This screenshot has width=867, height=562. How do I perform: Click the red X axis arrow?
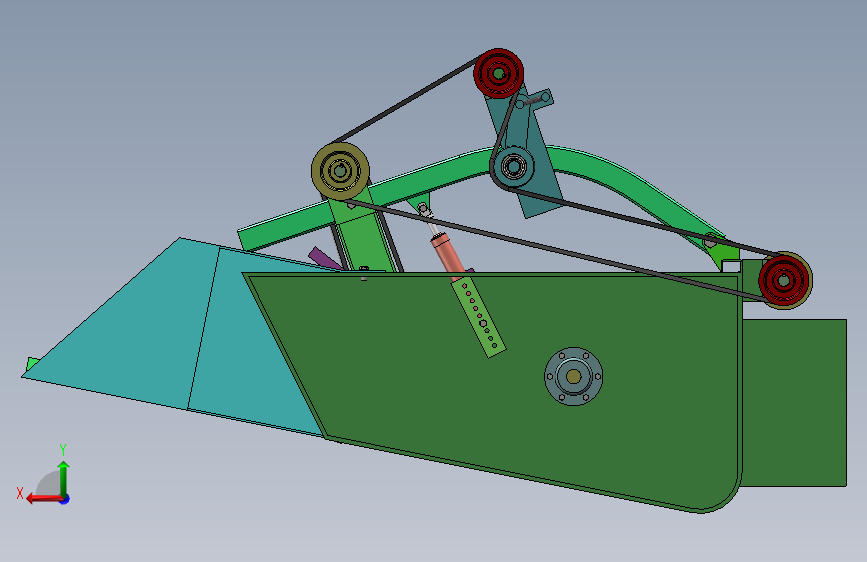[43, 498]
